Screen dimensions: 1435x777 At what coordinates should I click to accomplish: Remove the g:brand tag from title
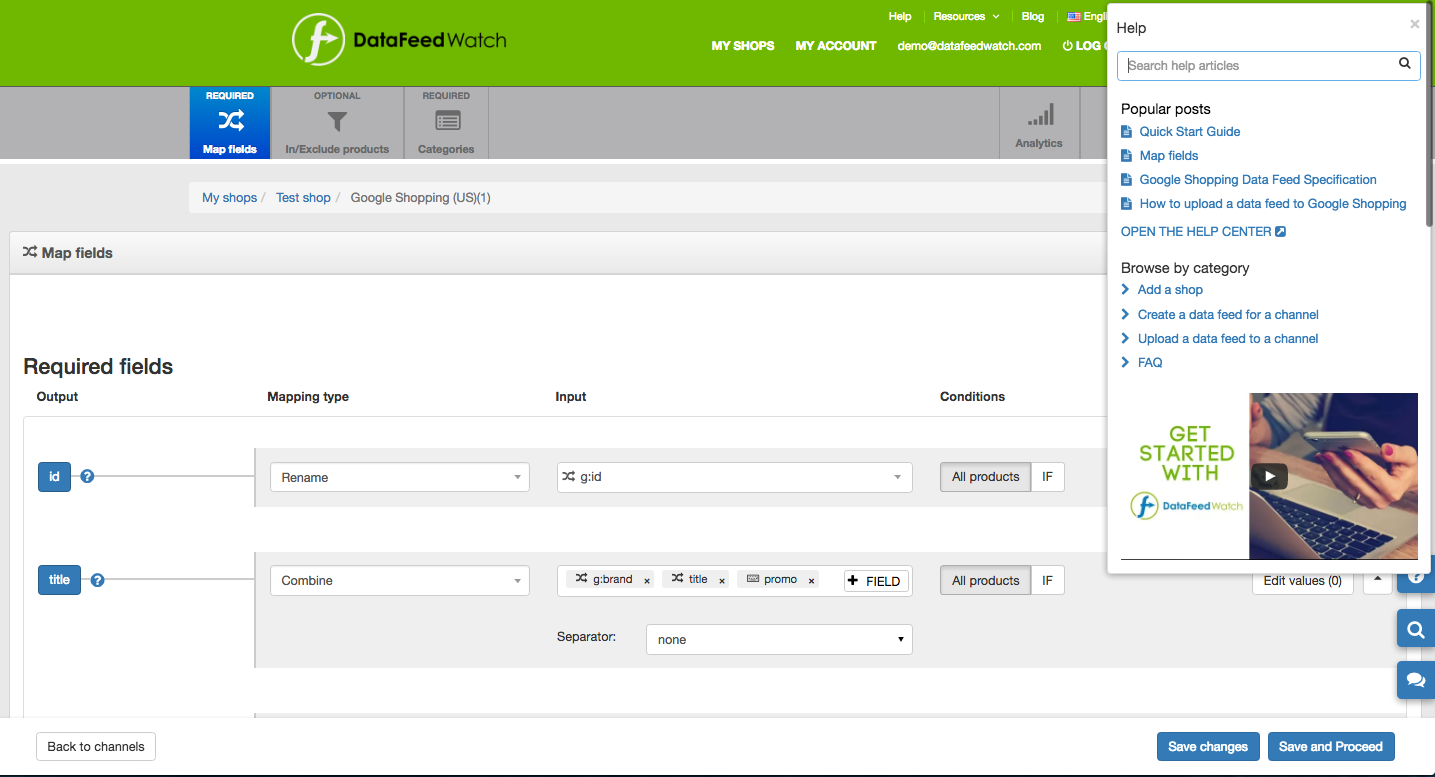(x=647, y=581)
